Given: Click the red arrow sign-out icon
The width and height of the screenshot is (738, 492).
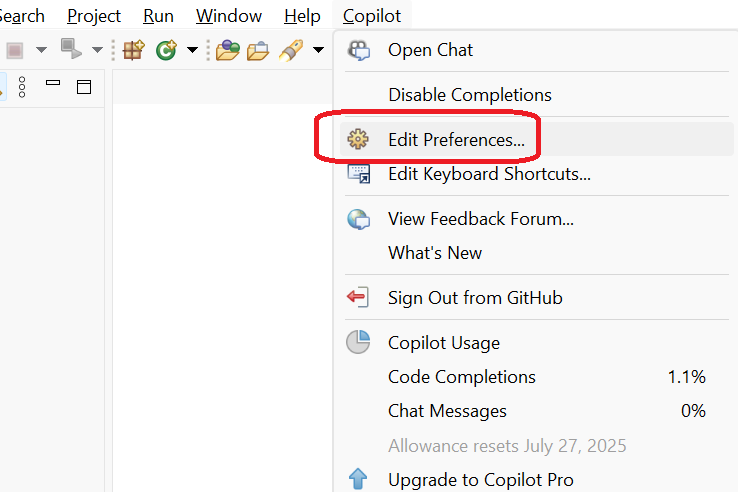Looking at the screenshot, I should 358,297.
